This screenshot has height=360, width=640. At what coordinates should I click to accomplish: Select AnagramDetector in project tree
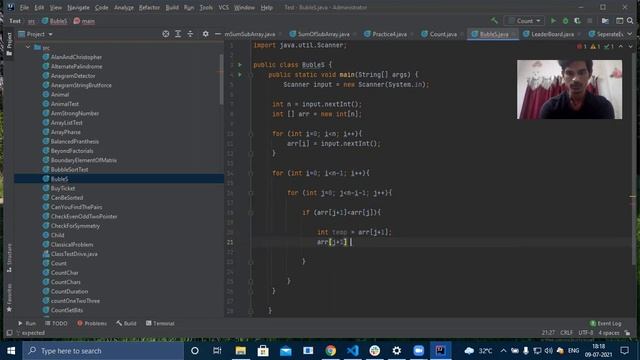pos(73,76)
